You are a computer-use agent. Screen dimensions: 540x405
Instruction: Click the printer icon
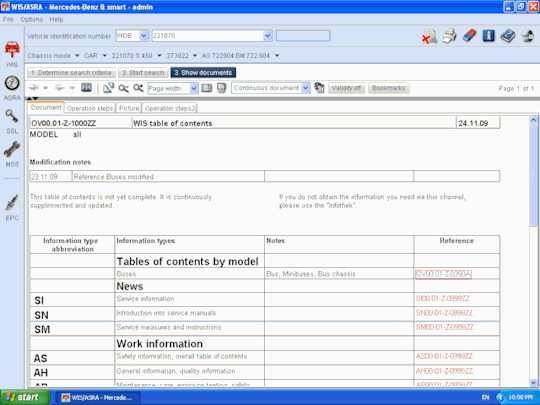tap(449, 36)
